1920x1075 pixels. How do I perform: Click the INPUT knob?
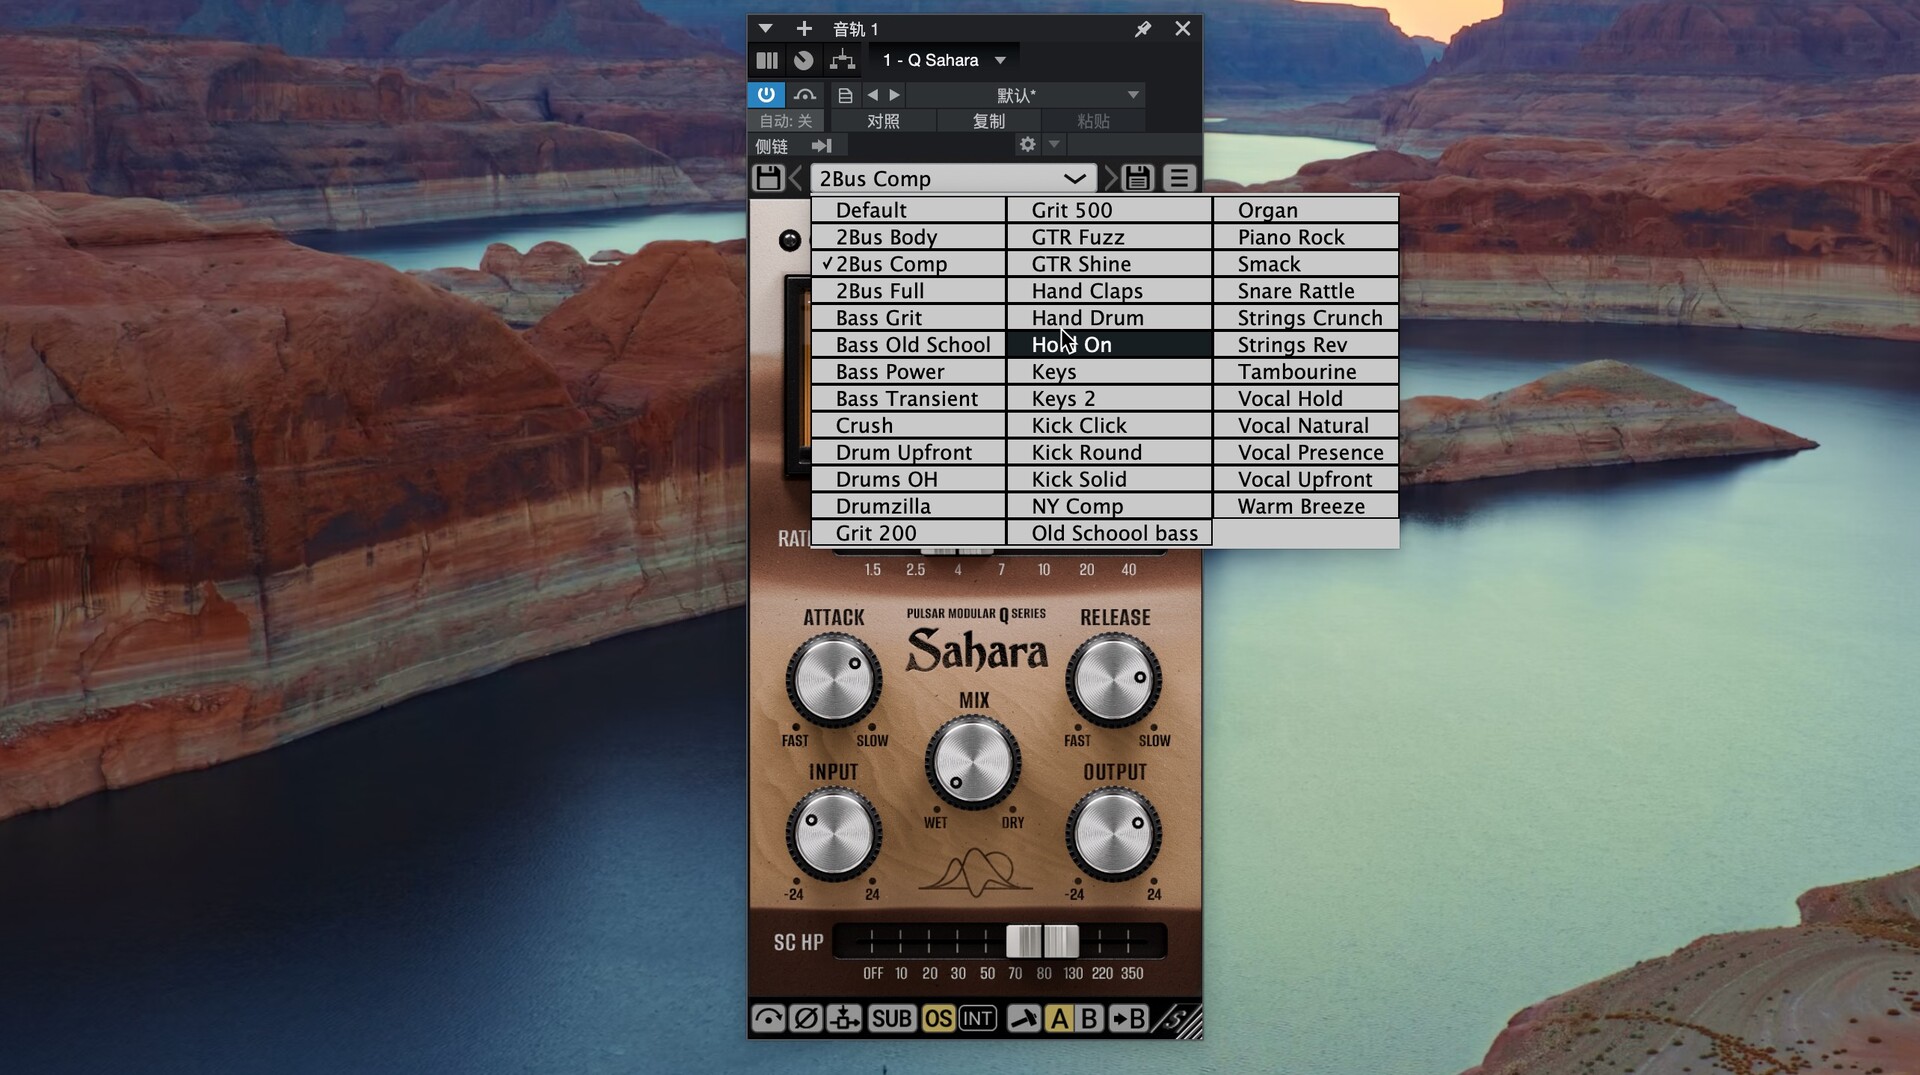click(x=833, y=835)
